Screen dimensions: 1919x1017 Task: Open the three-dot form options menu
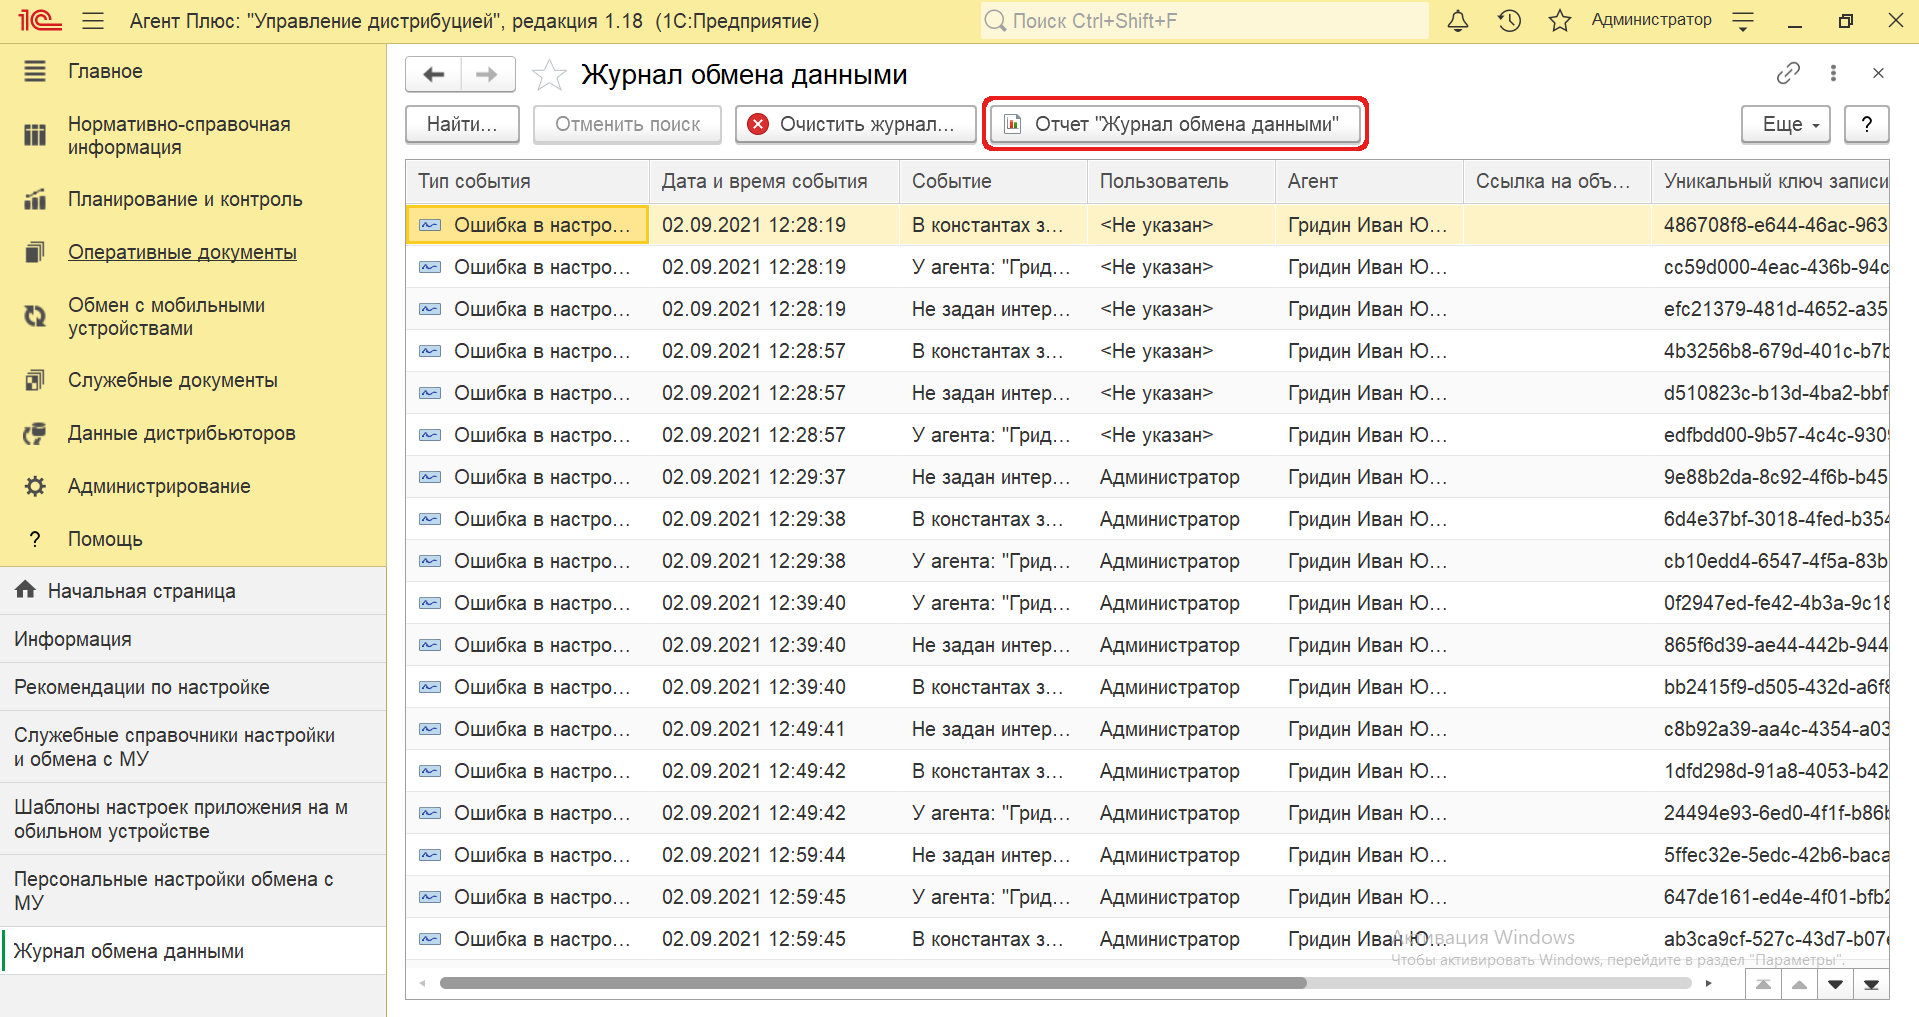coord(1833,73)
